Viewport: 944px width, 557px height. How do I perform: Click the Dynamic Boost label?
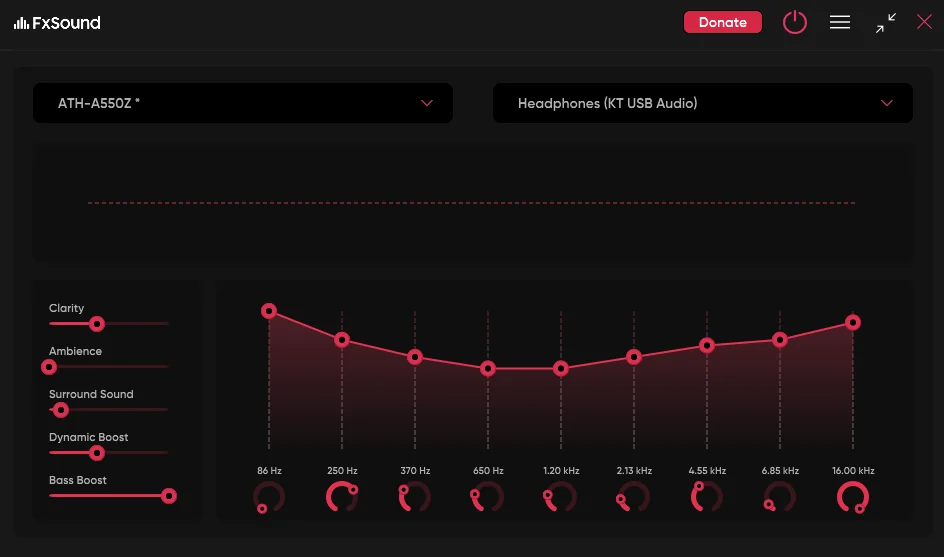[88, 437]
